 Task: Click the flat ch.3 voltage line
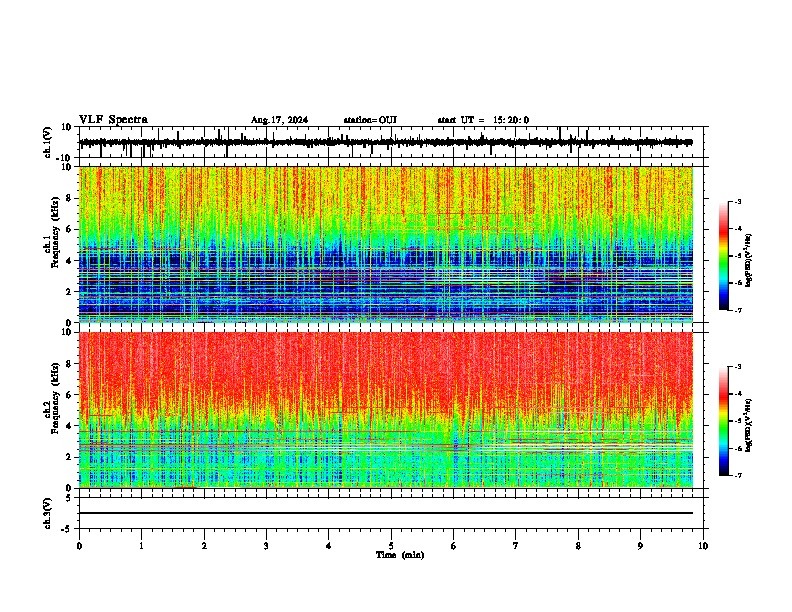tap(386, 513)
